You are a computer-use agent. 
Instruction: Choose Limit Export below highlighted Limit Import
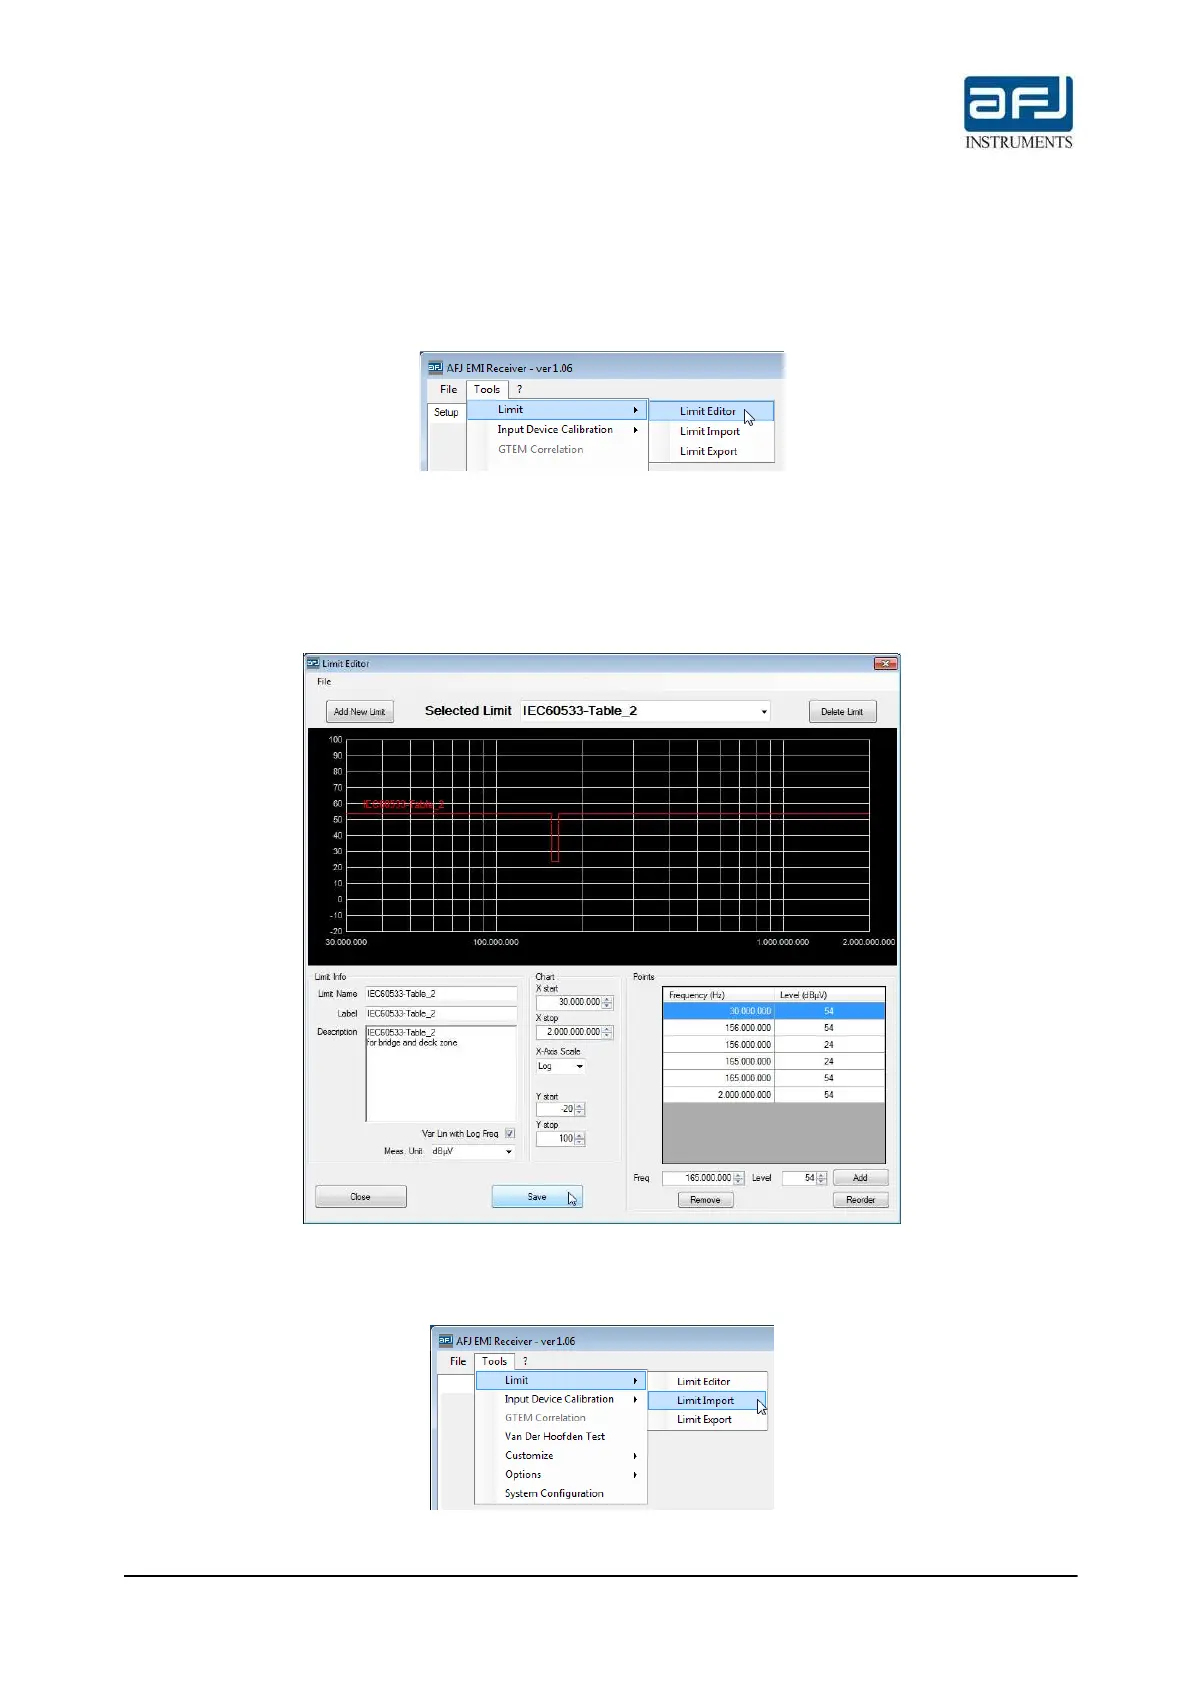(x=705, y=1419)
